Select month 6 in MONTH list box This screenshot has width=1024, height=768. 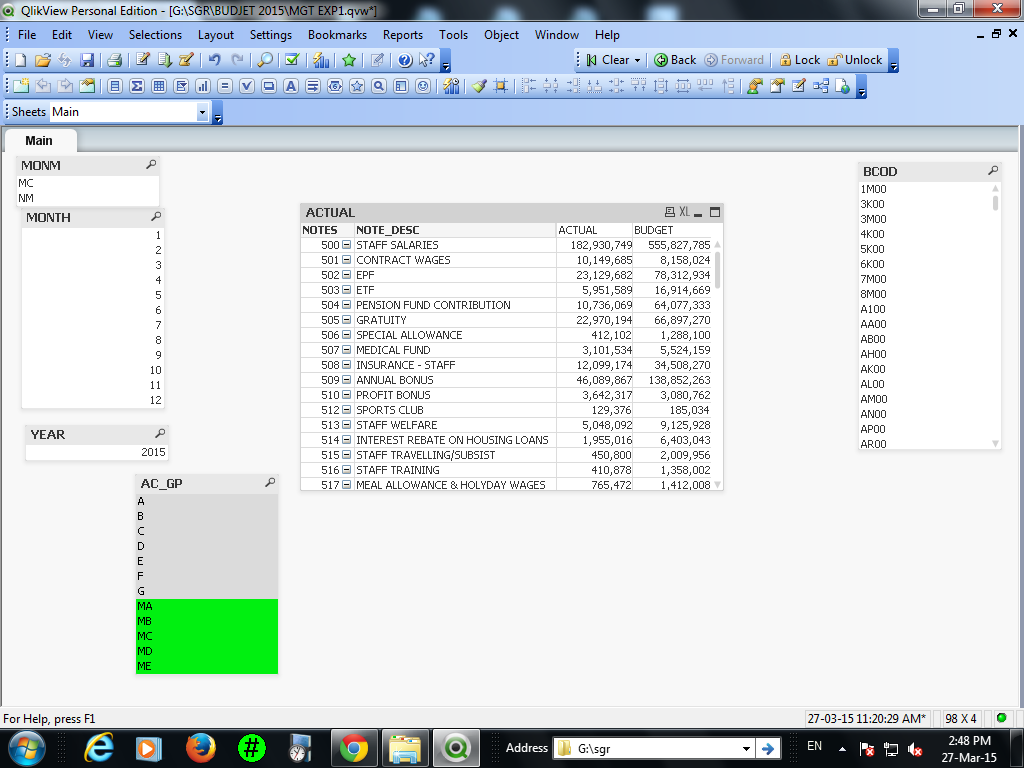93,310
